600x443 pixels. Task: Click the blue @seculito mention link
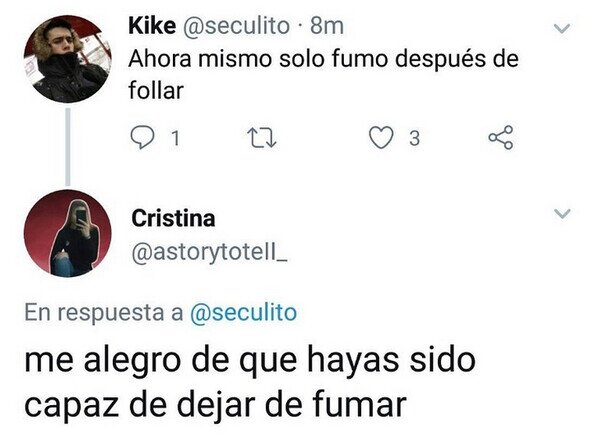[243, 313]
